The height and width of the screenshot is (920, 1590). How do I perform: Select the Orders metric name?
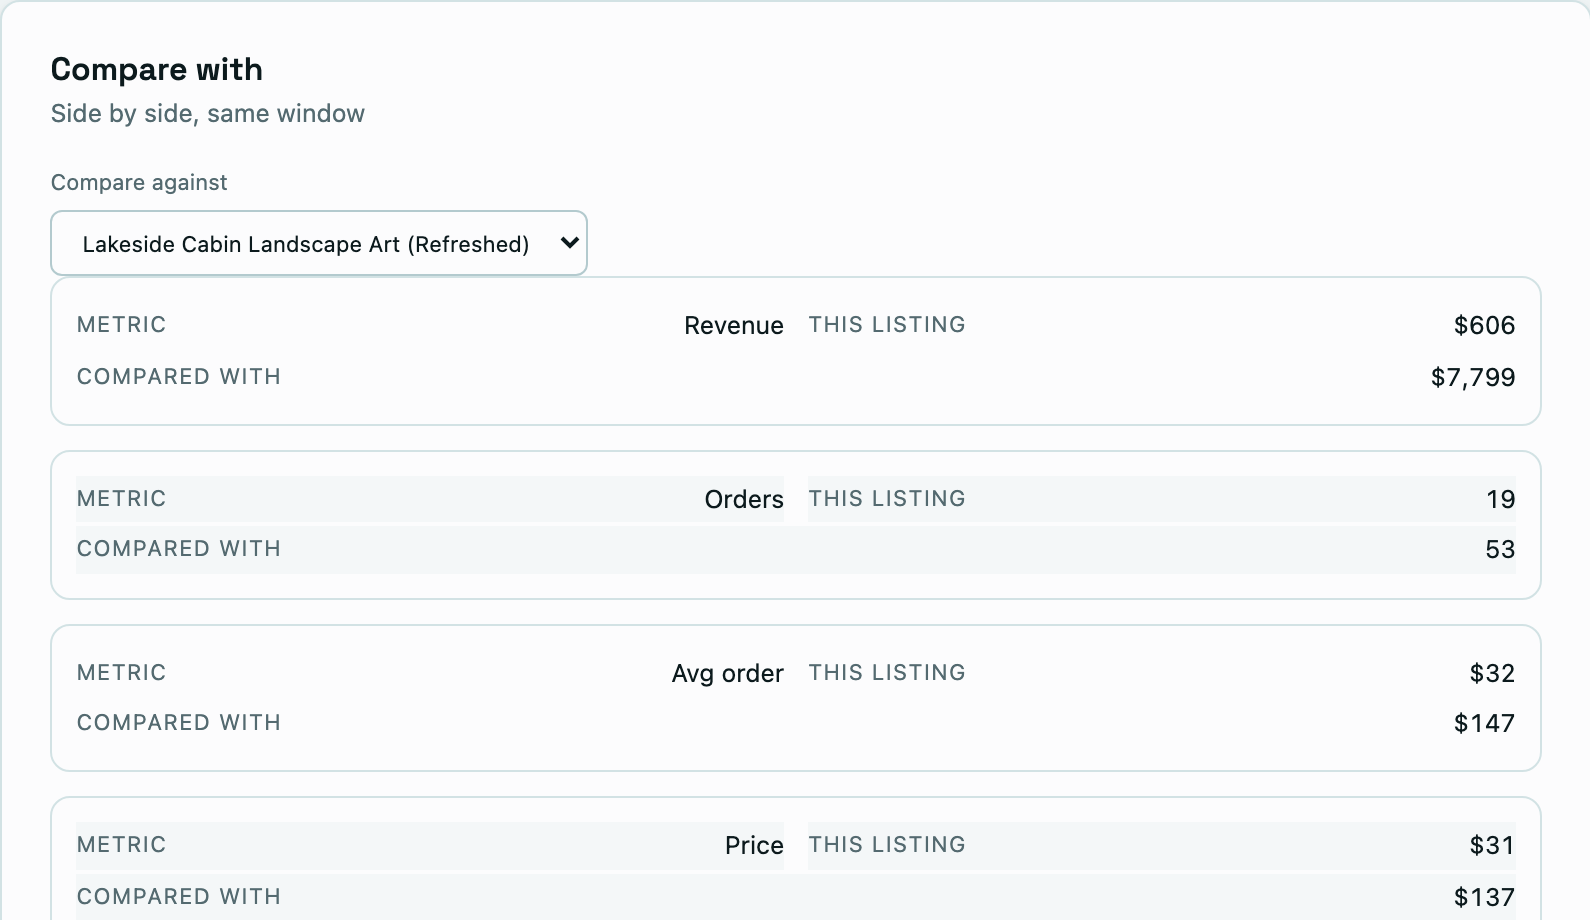click(x=744, y=500)
